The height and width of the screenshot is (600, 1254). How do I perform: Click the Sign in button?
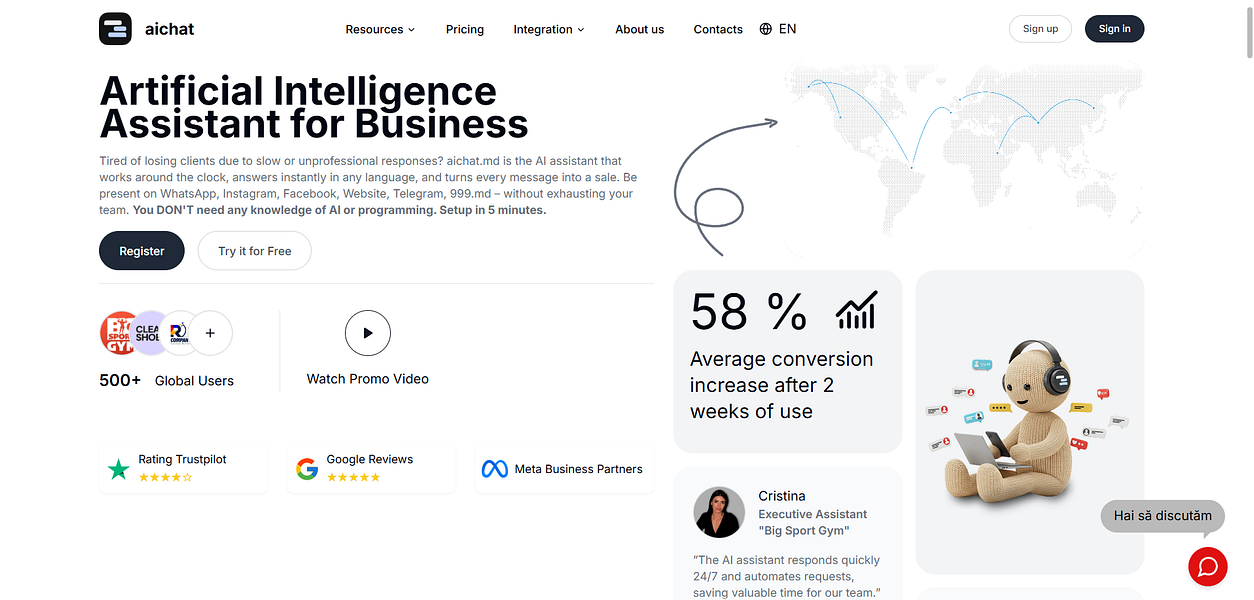point(1114,29)
